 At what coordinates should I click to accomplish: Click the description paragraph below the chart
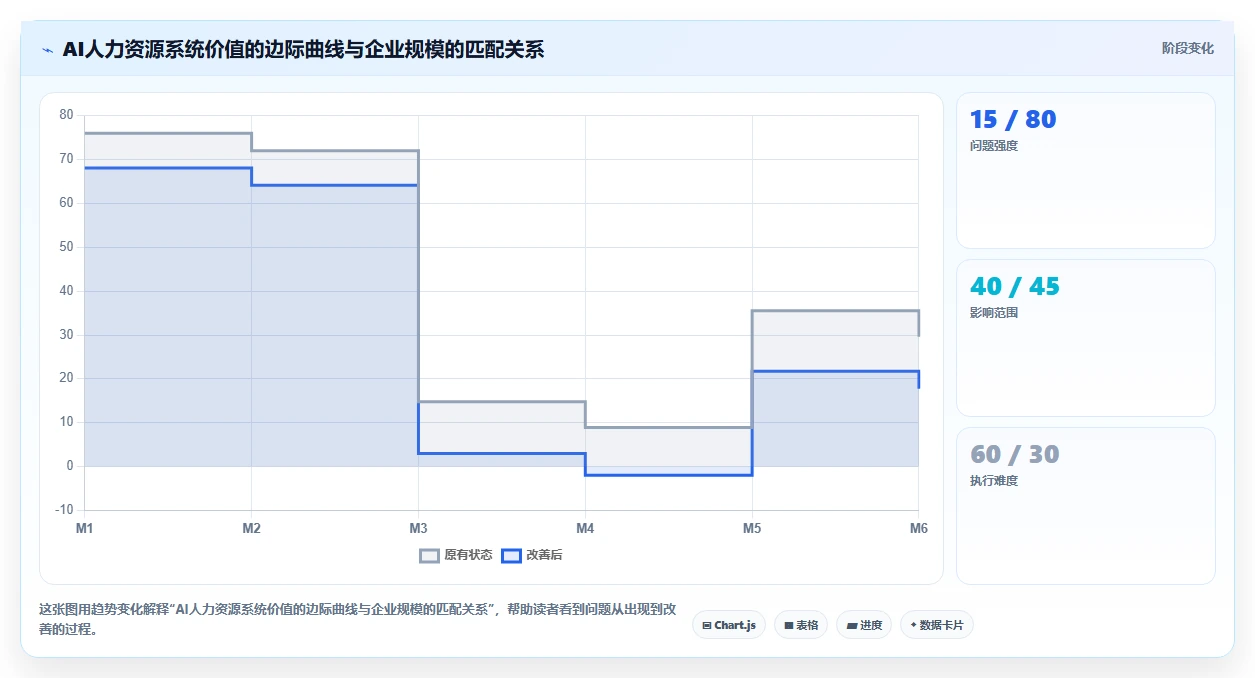coord(357,619)
